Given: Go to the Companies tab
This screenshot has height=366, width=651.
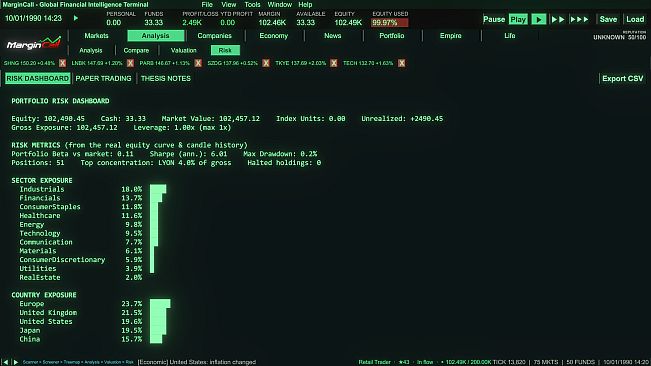Looking at the screenshot, I should point(214,36).
